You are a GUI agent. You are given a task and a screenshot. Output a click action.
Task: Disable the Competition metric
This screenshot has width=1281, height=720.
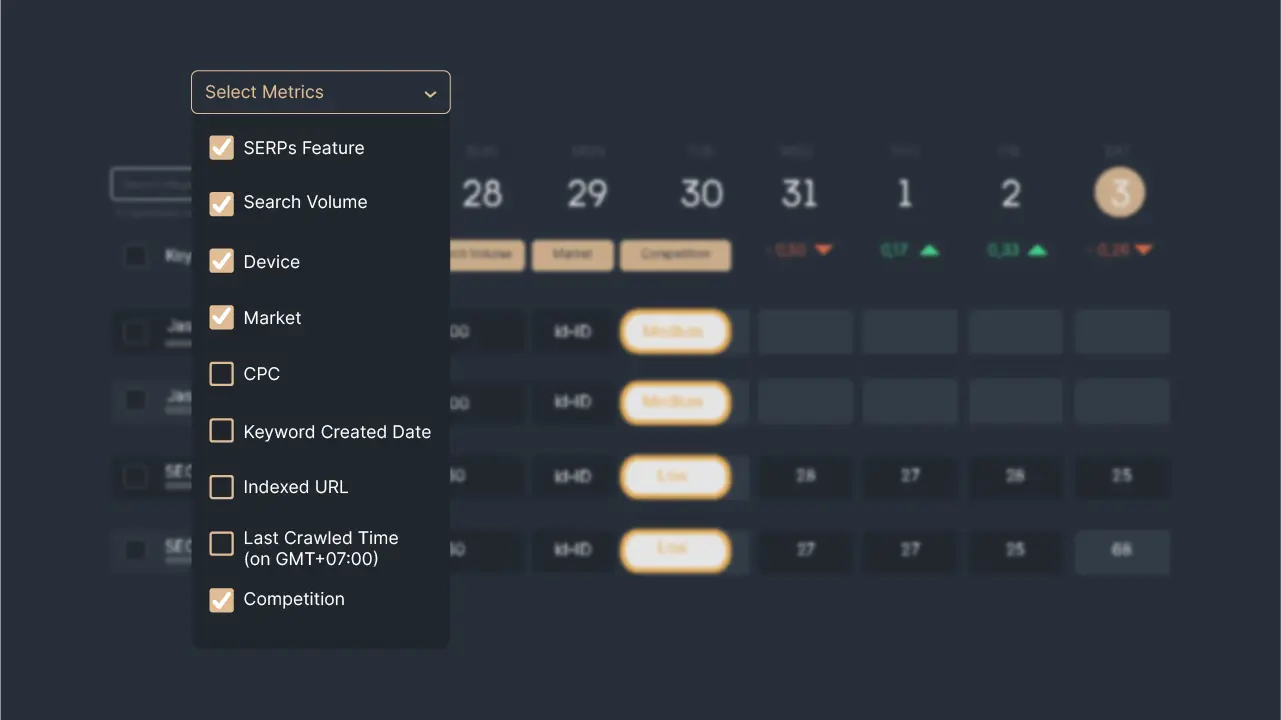click(x=221, y=599)
